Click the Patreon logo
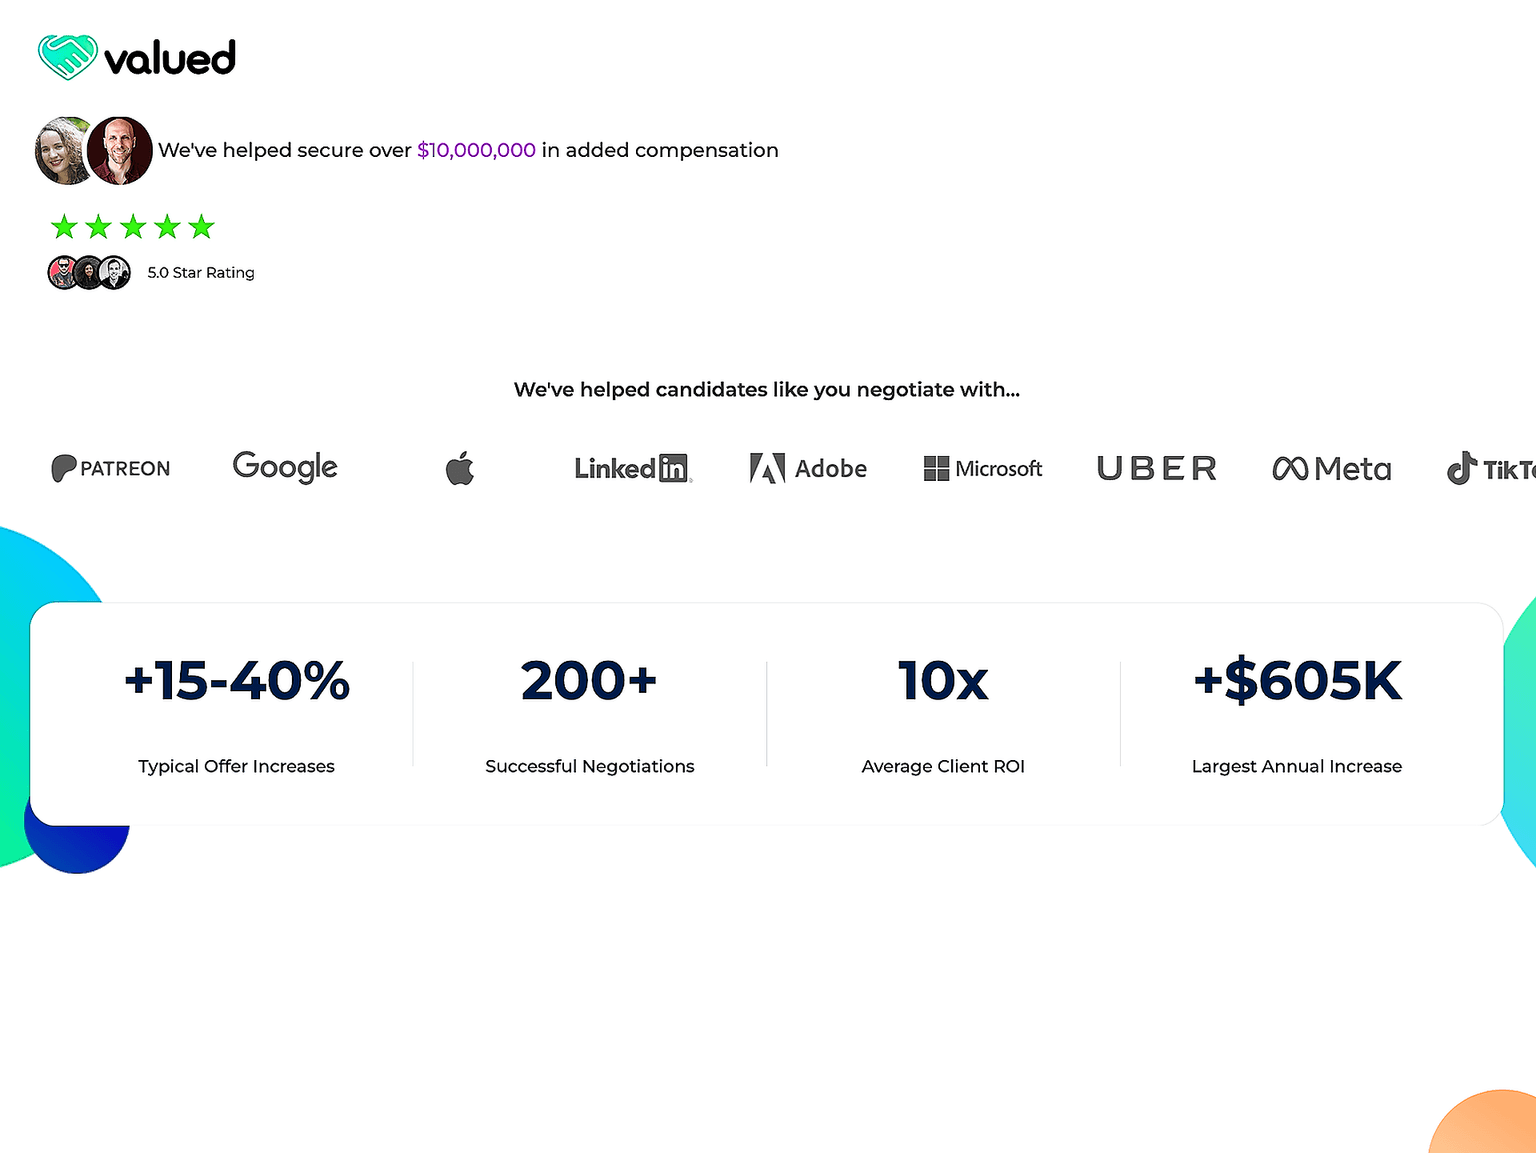The height and width of the screenshot is (1153, 1536). click(x=111, y=468)
